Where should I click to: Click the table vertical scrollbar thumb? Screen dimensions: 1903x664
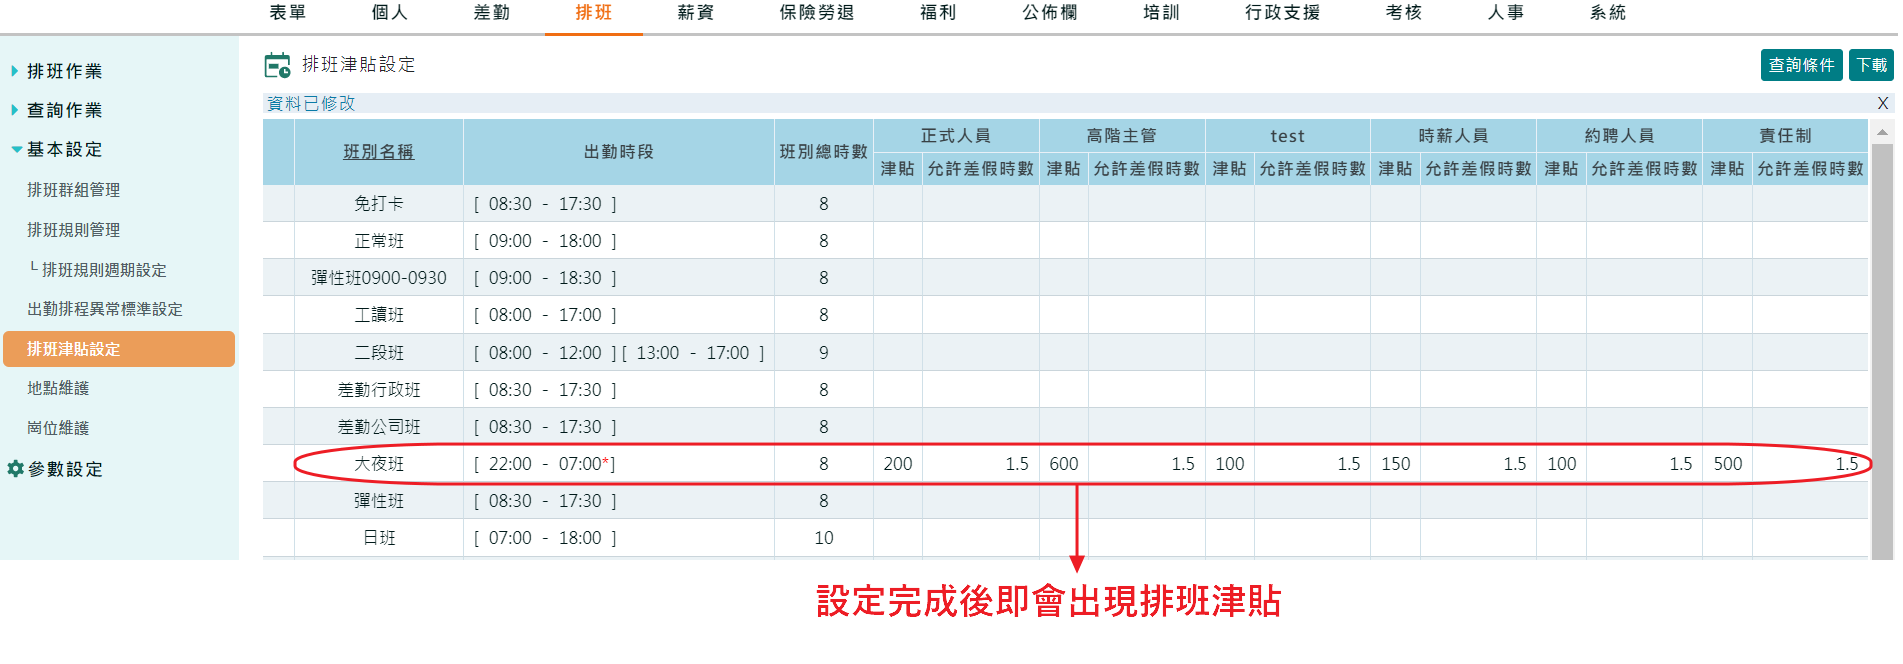[x=1882, y=350]
